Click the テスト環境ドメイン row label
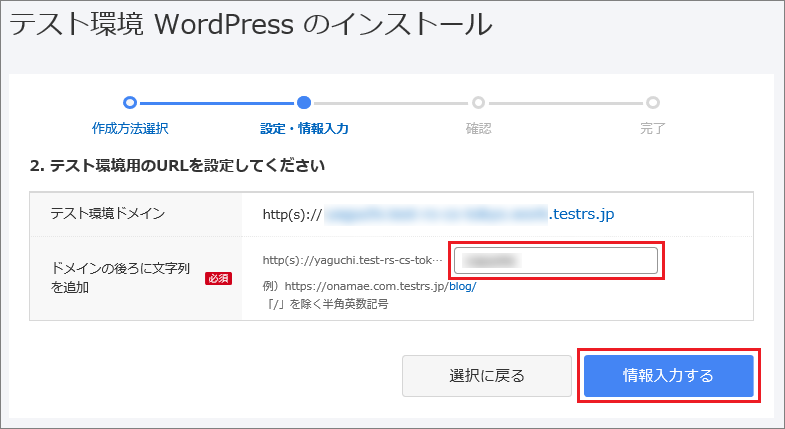Viewport: 785px width, 429px height. (108, 214)
